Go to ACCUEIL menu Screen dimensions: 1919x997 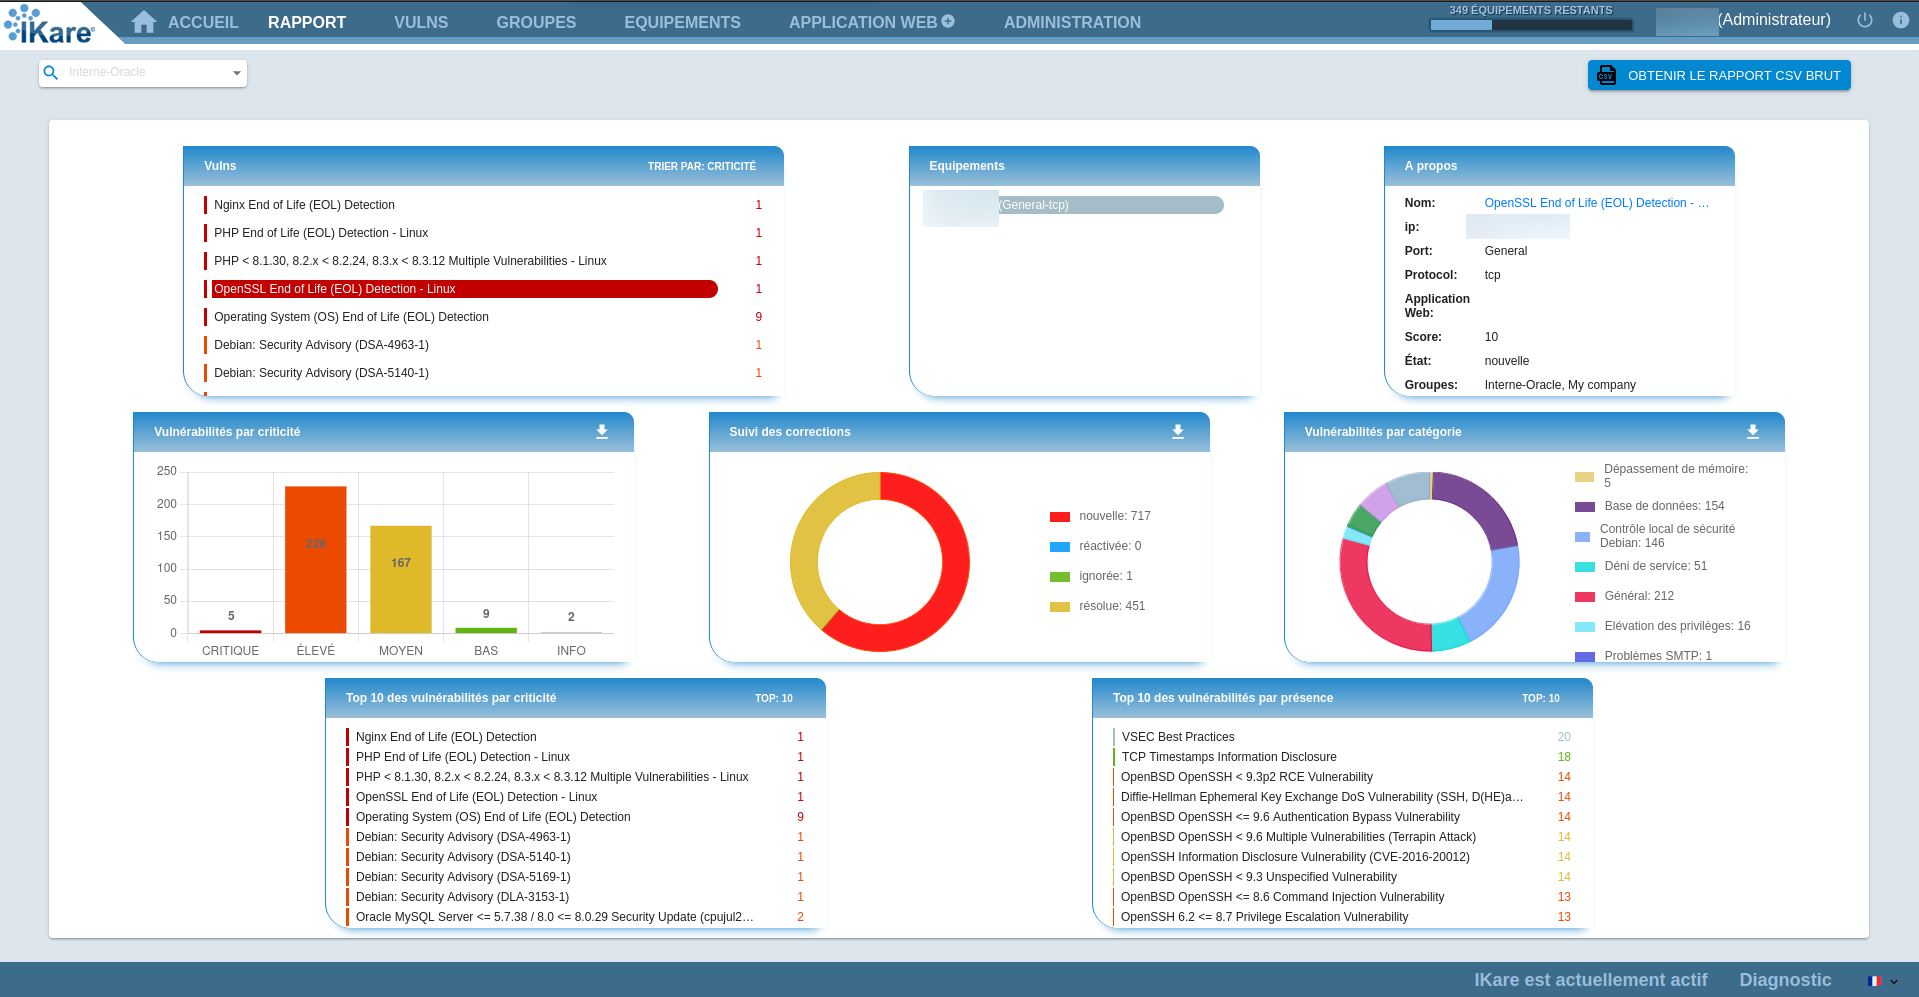pos(203,22)
